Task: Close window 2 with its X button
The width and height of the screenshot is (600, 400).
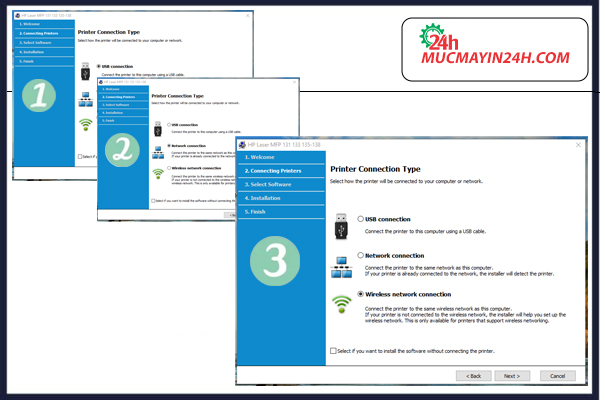Action: click(x=294, y=82)
